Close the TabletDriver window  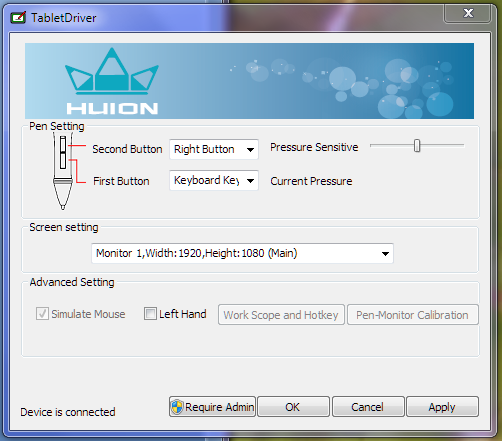[x=468, y=13]
